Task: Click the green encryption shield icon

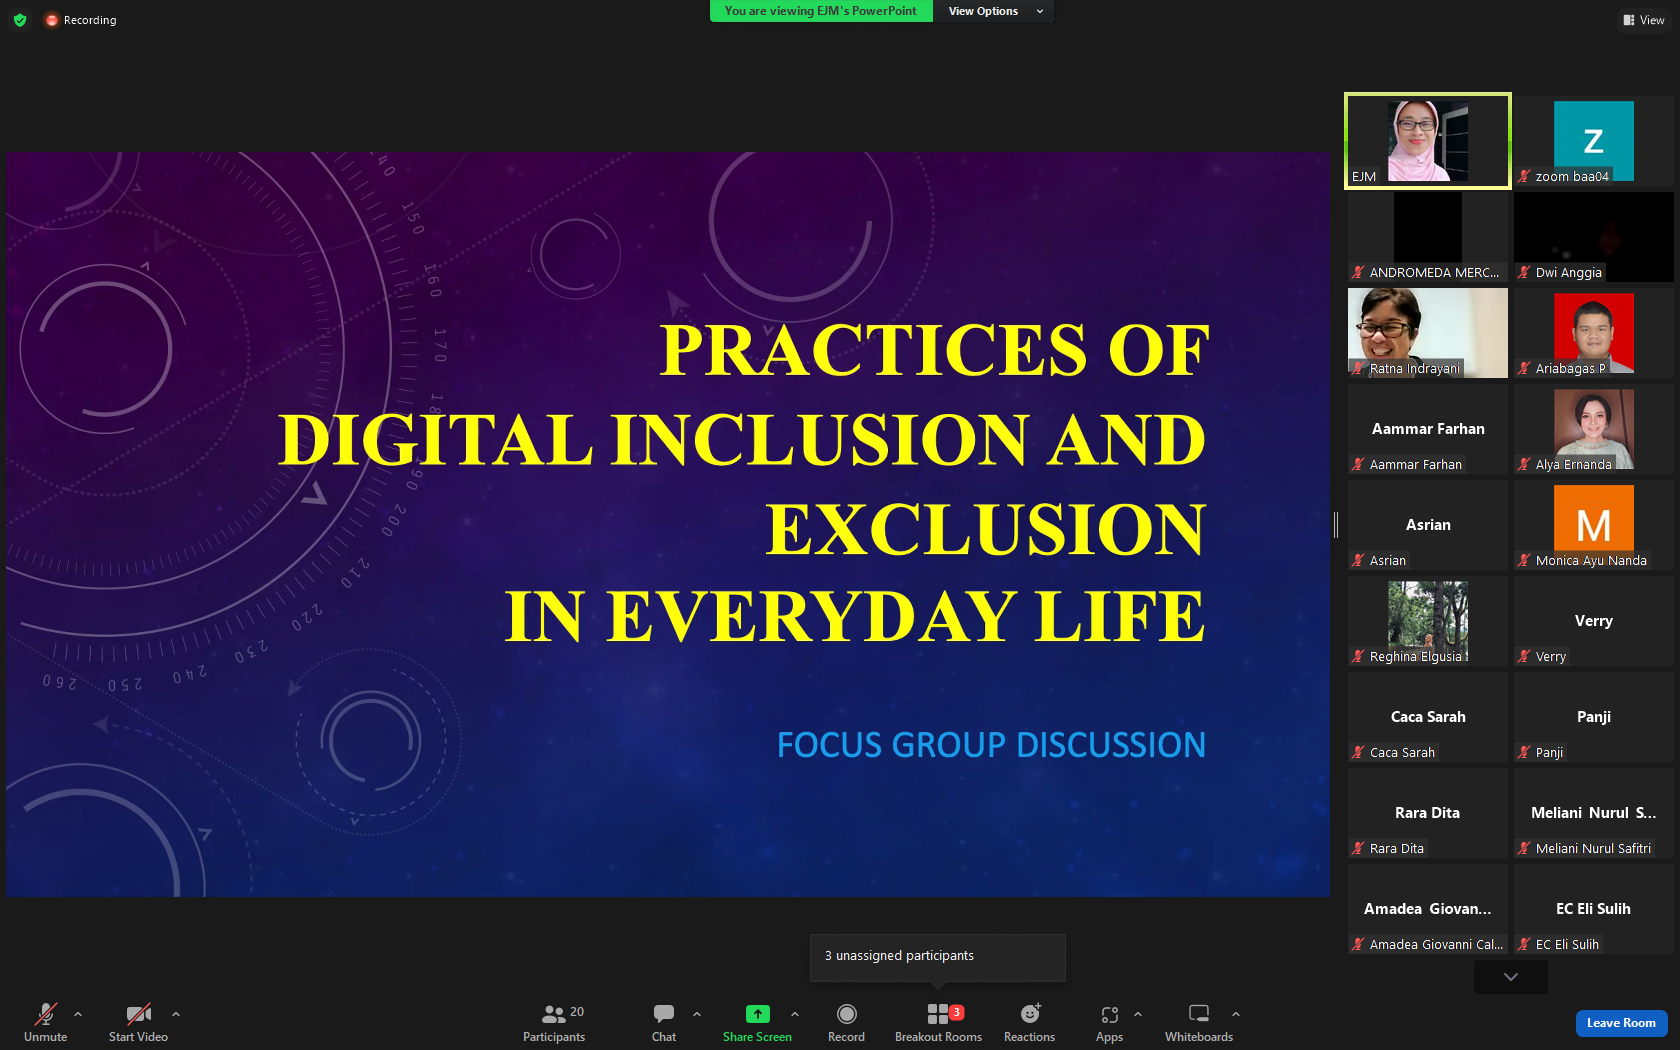Action: [x=20, y=20]
